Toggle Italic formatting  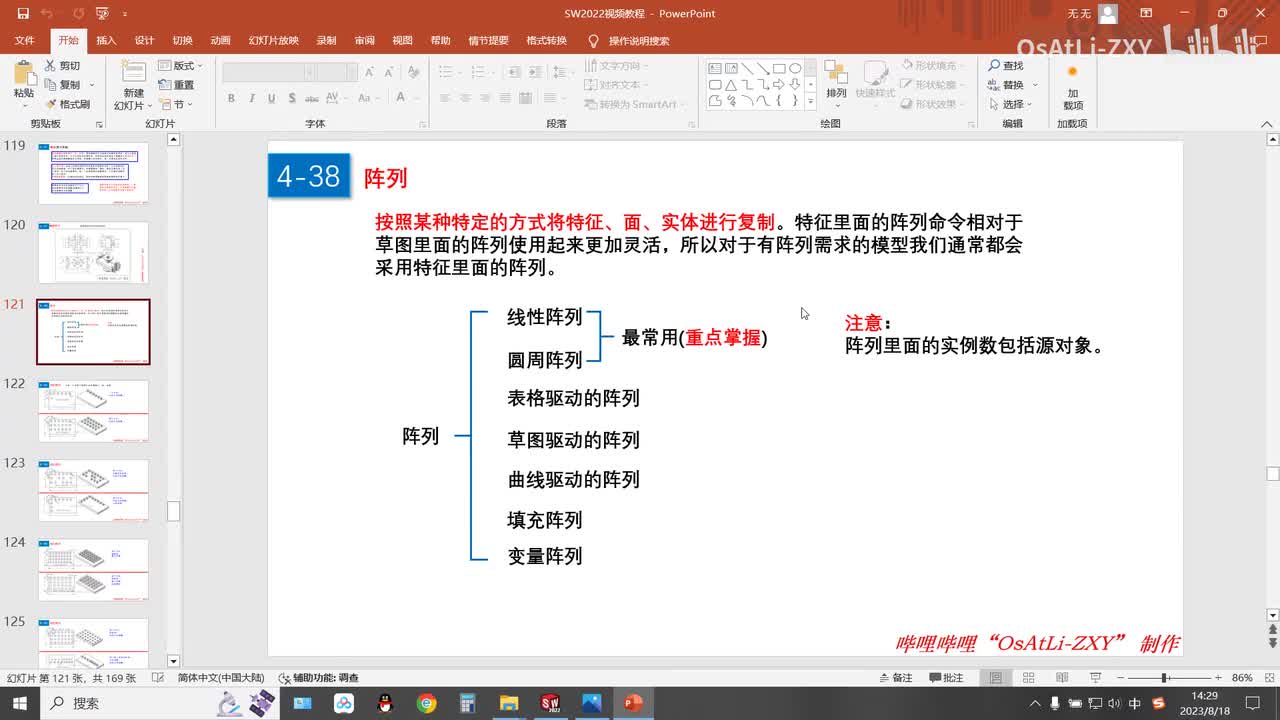coord(251,98)
